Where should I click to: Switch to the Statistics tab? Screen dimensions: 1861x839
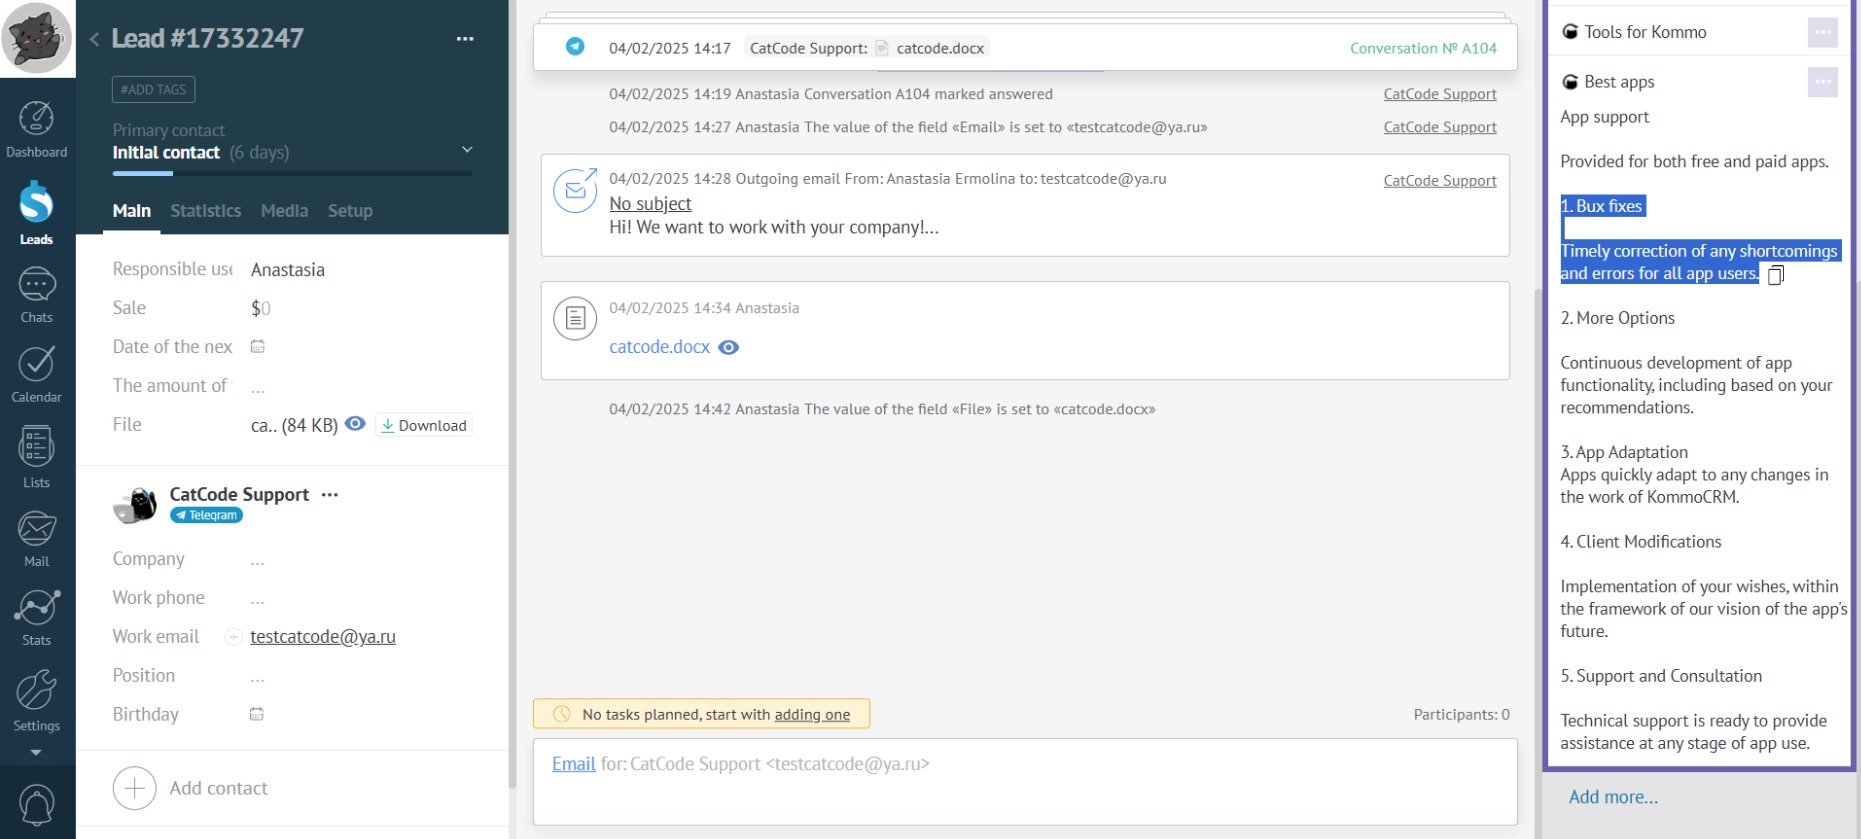pos(205,211)
